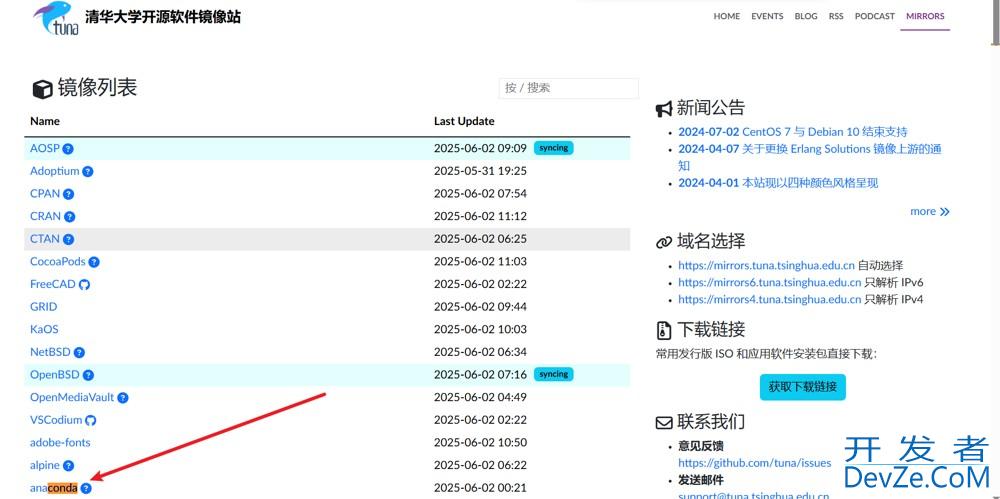Open the alpine mirror link
This screenshot has width=1000, height=499.
(45, 465)
